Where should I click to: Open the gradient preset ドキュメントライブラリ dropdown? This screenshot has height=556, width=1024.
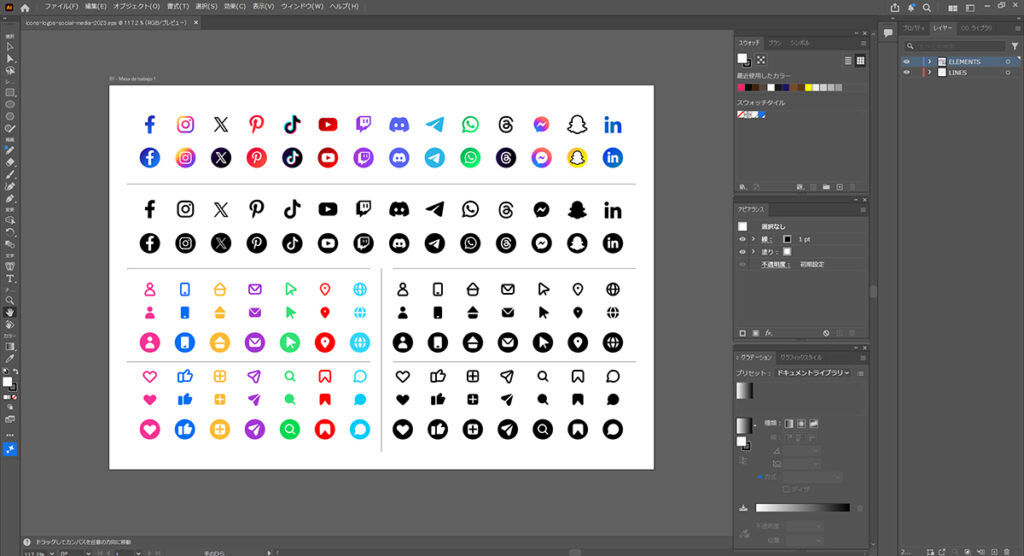coord(812,373)
